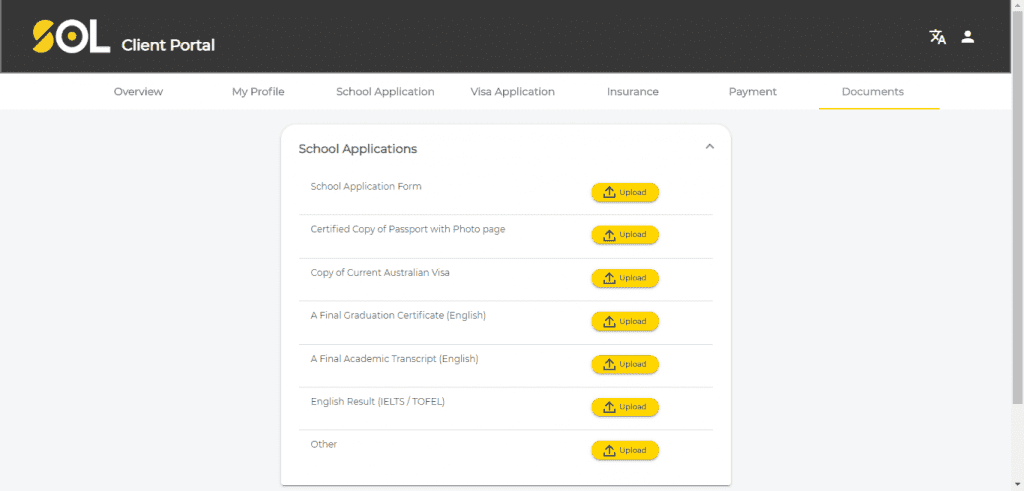Click the language translate icon
The image size is (1024, 491).
[x=937, y=37]
